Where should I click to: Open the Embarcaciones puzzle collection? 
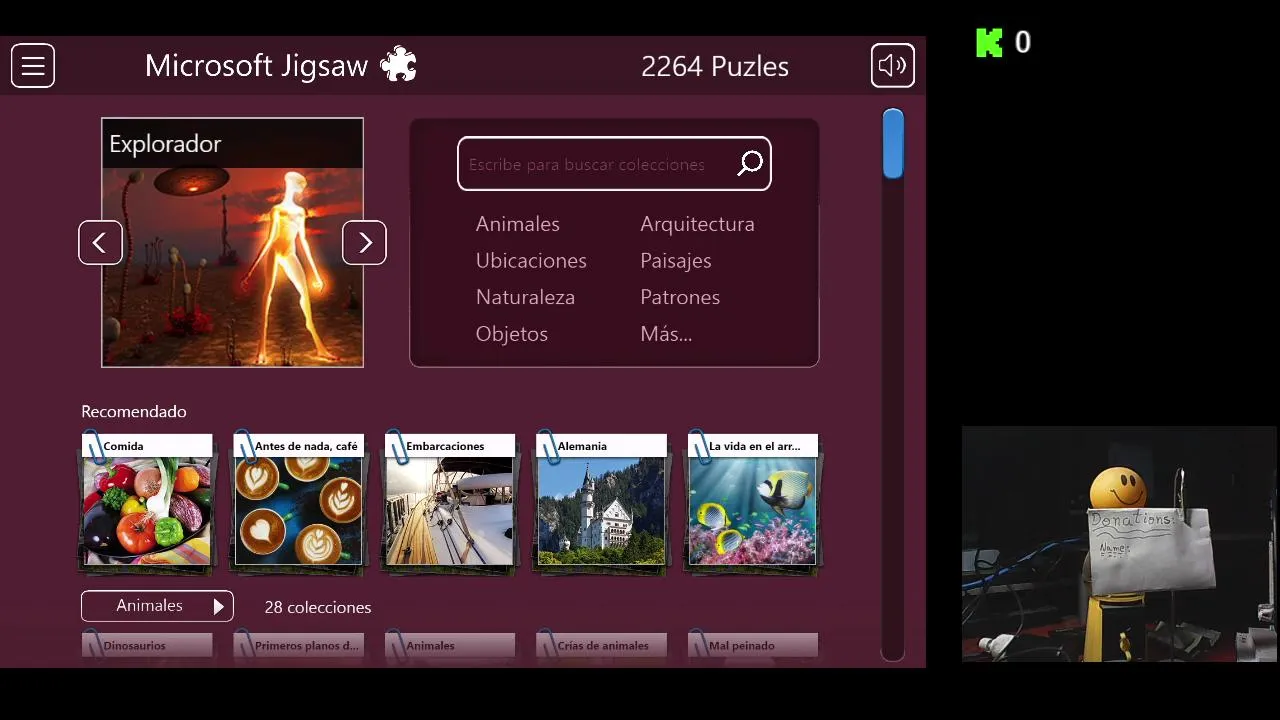coord(450,502)
